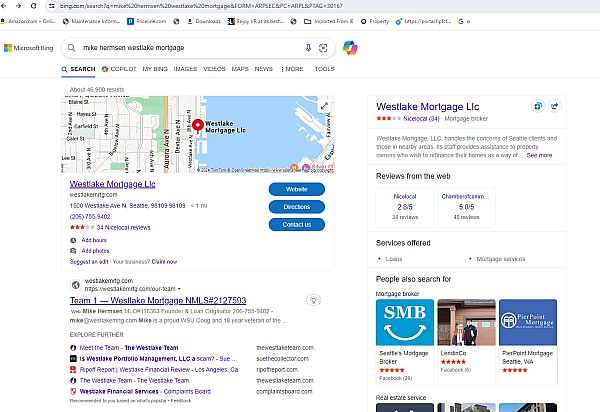Image resolution: width=600 pixels, height=412 pixels.
Task: Click the clock icon next to Add hours
Action: (73, 240)
